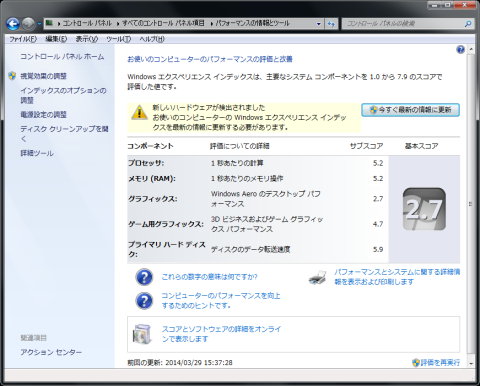Expand arrow before パフォーマンスの情報とツール breadcrumb
This screenshot has width=480, height=386.
(x=211, y=24)
